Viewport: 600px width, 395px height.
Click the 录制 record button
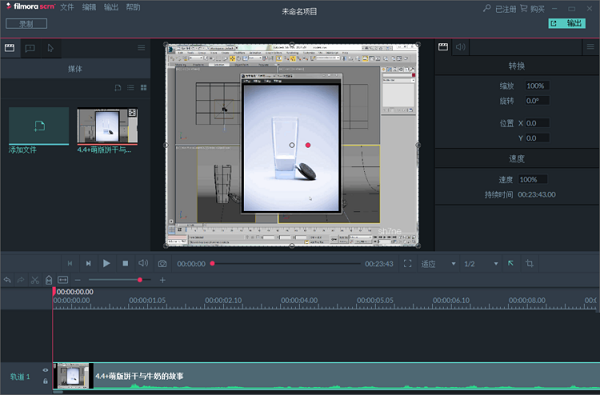[x=26, y=24]
